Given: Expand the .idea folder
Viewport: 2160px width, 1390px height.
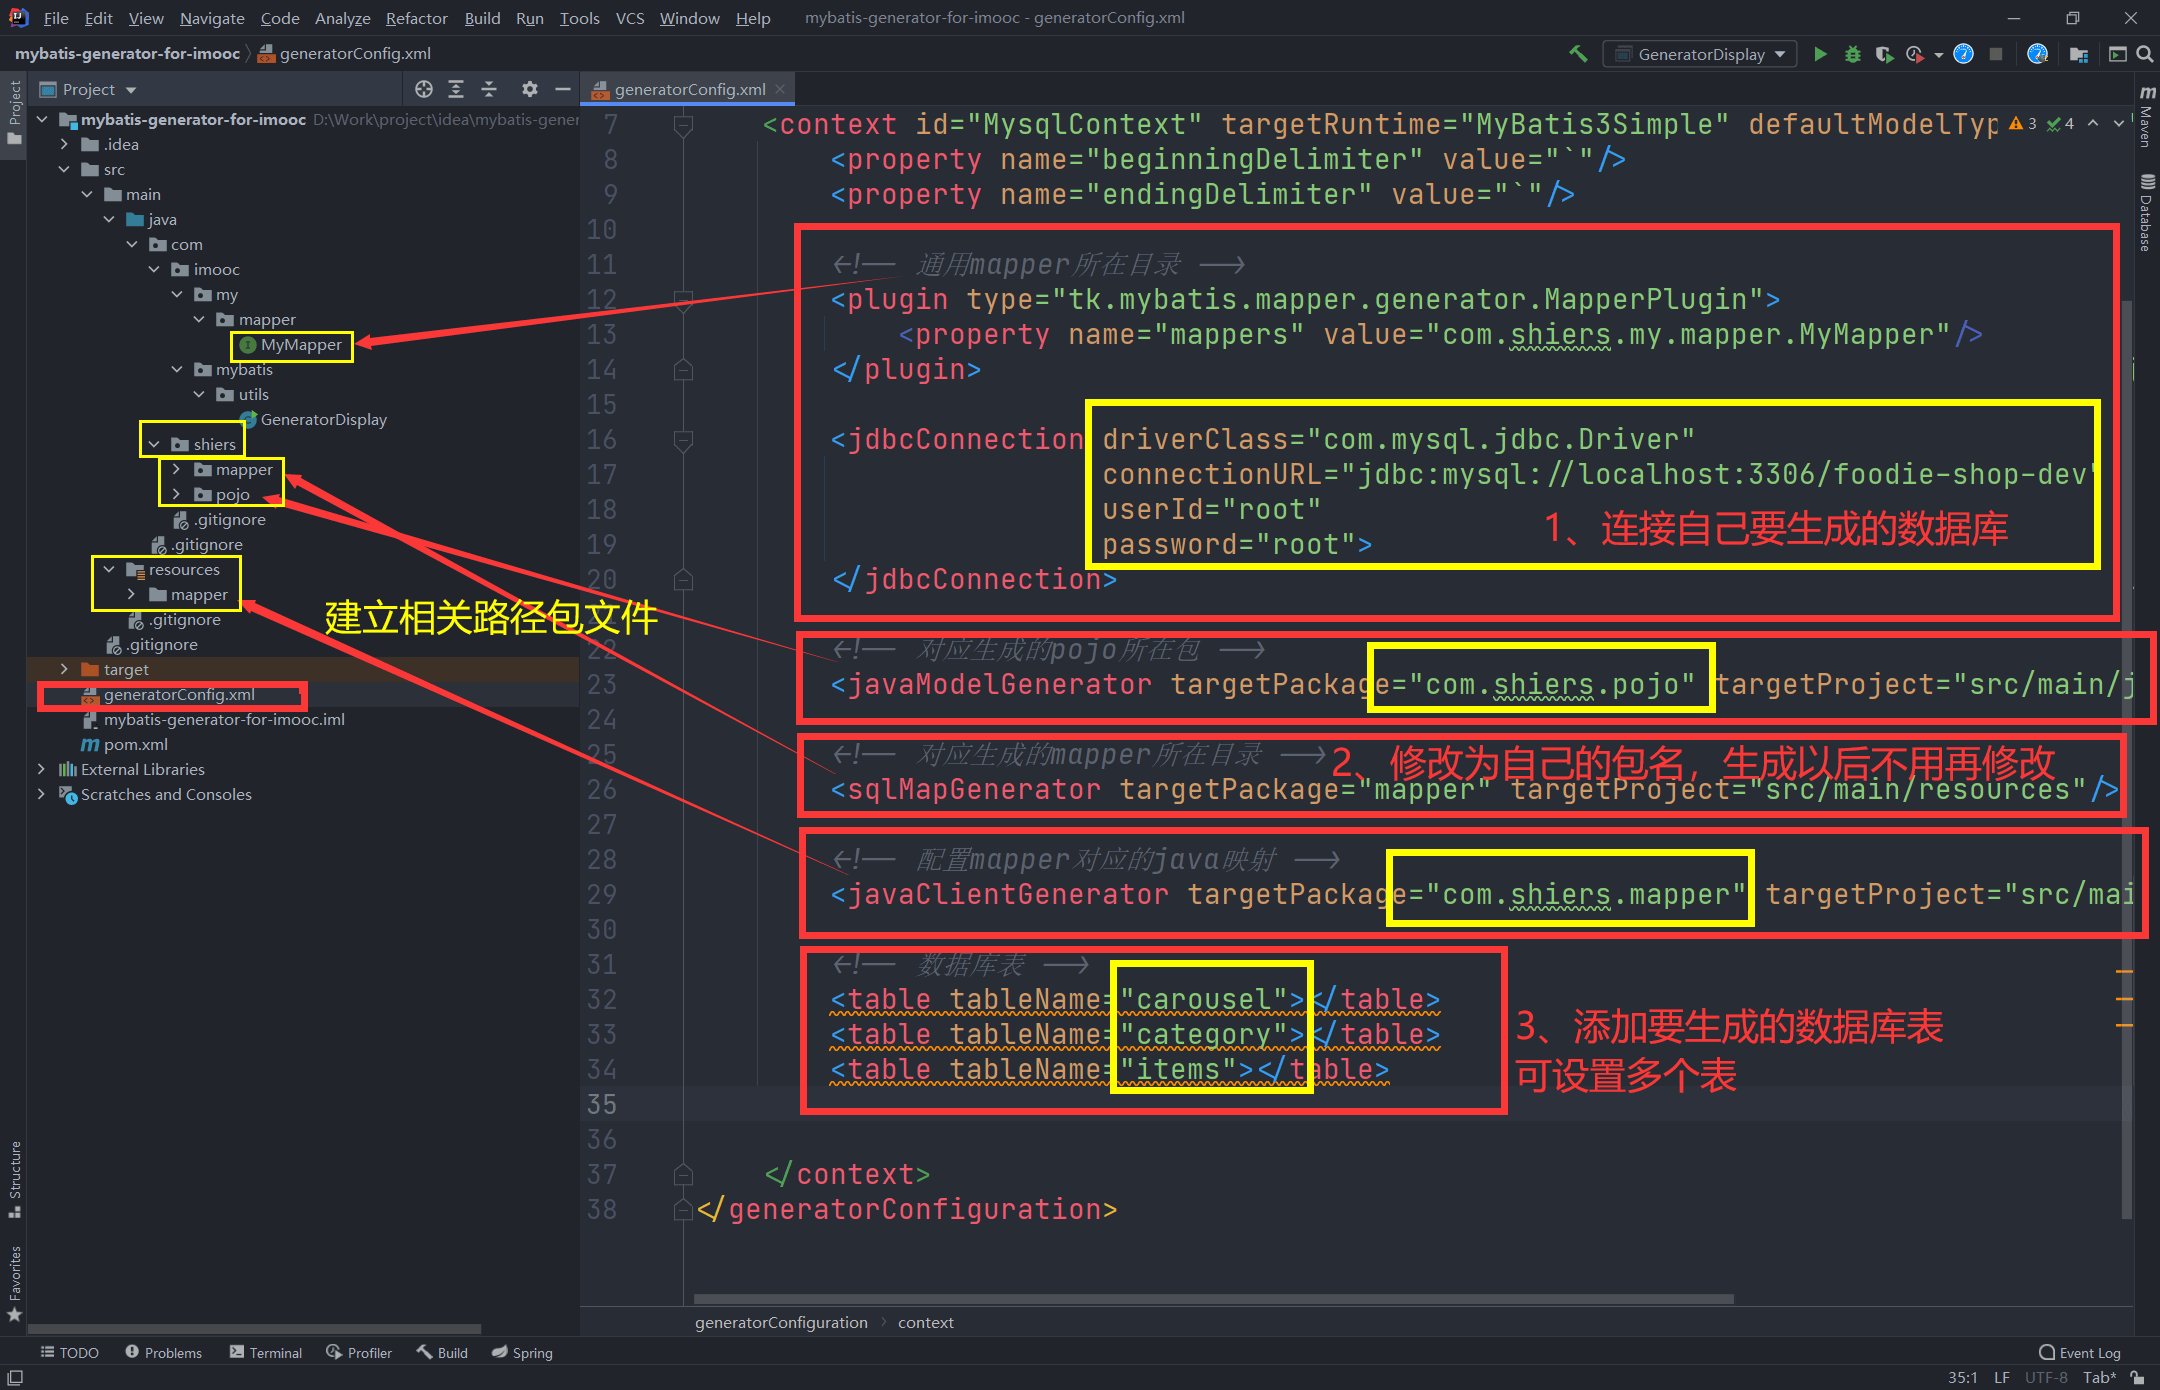Looking at the screenshot, I should pos(64,144).
